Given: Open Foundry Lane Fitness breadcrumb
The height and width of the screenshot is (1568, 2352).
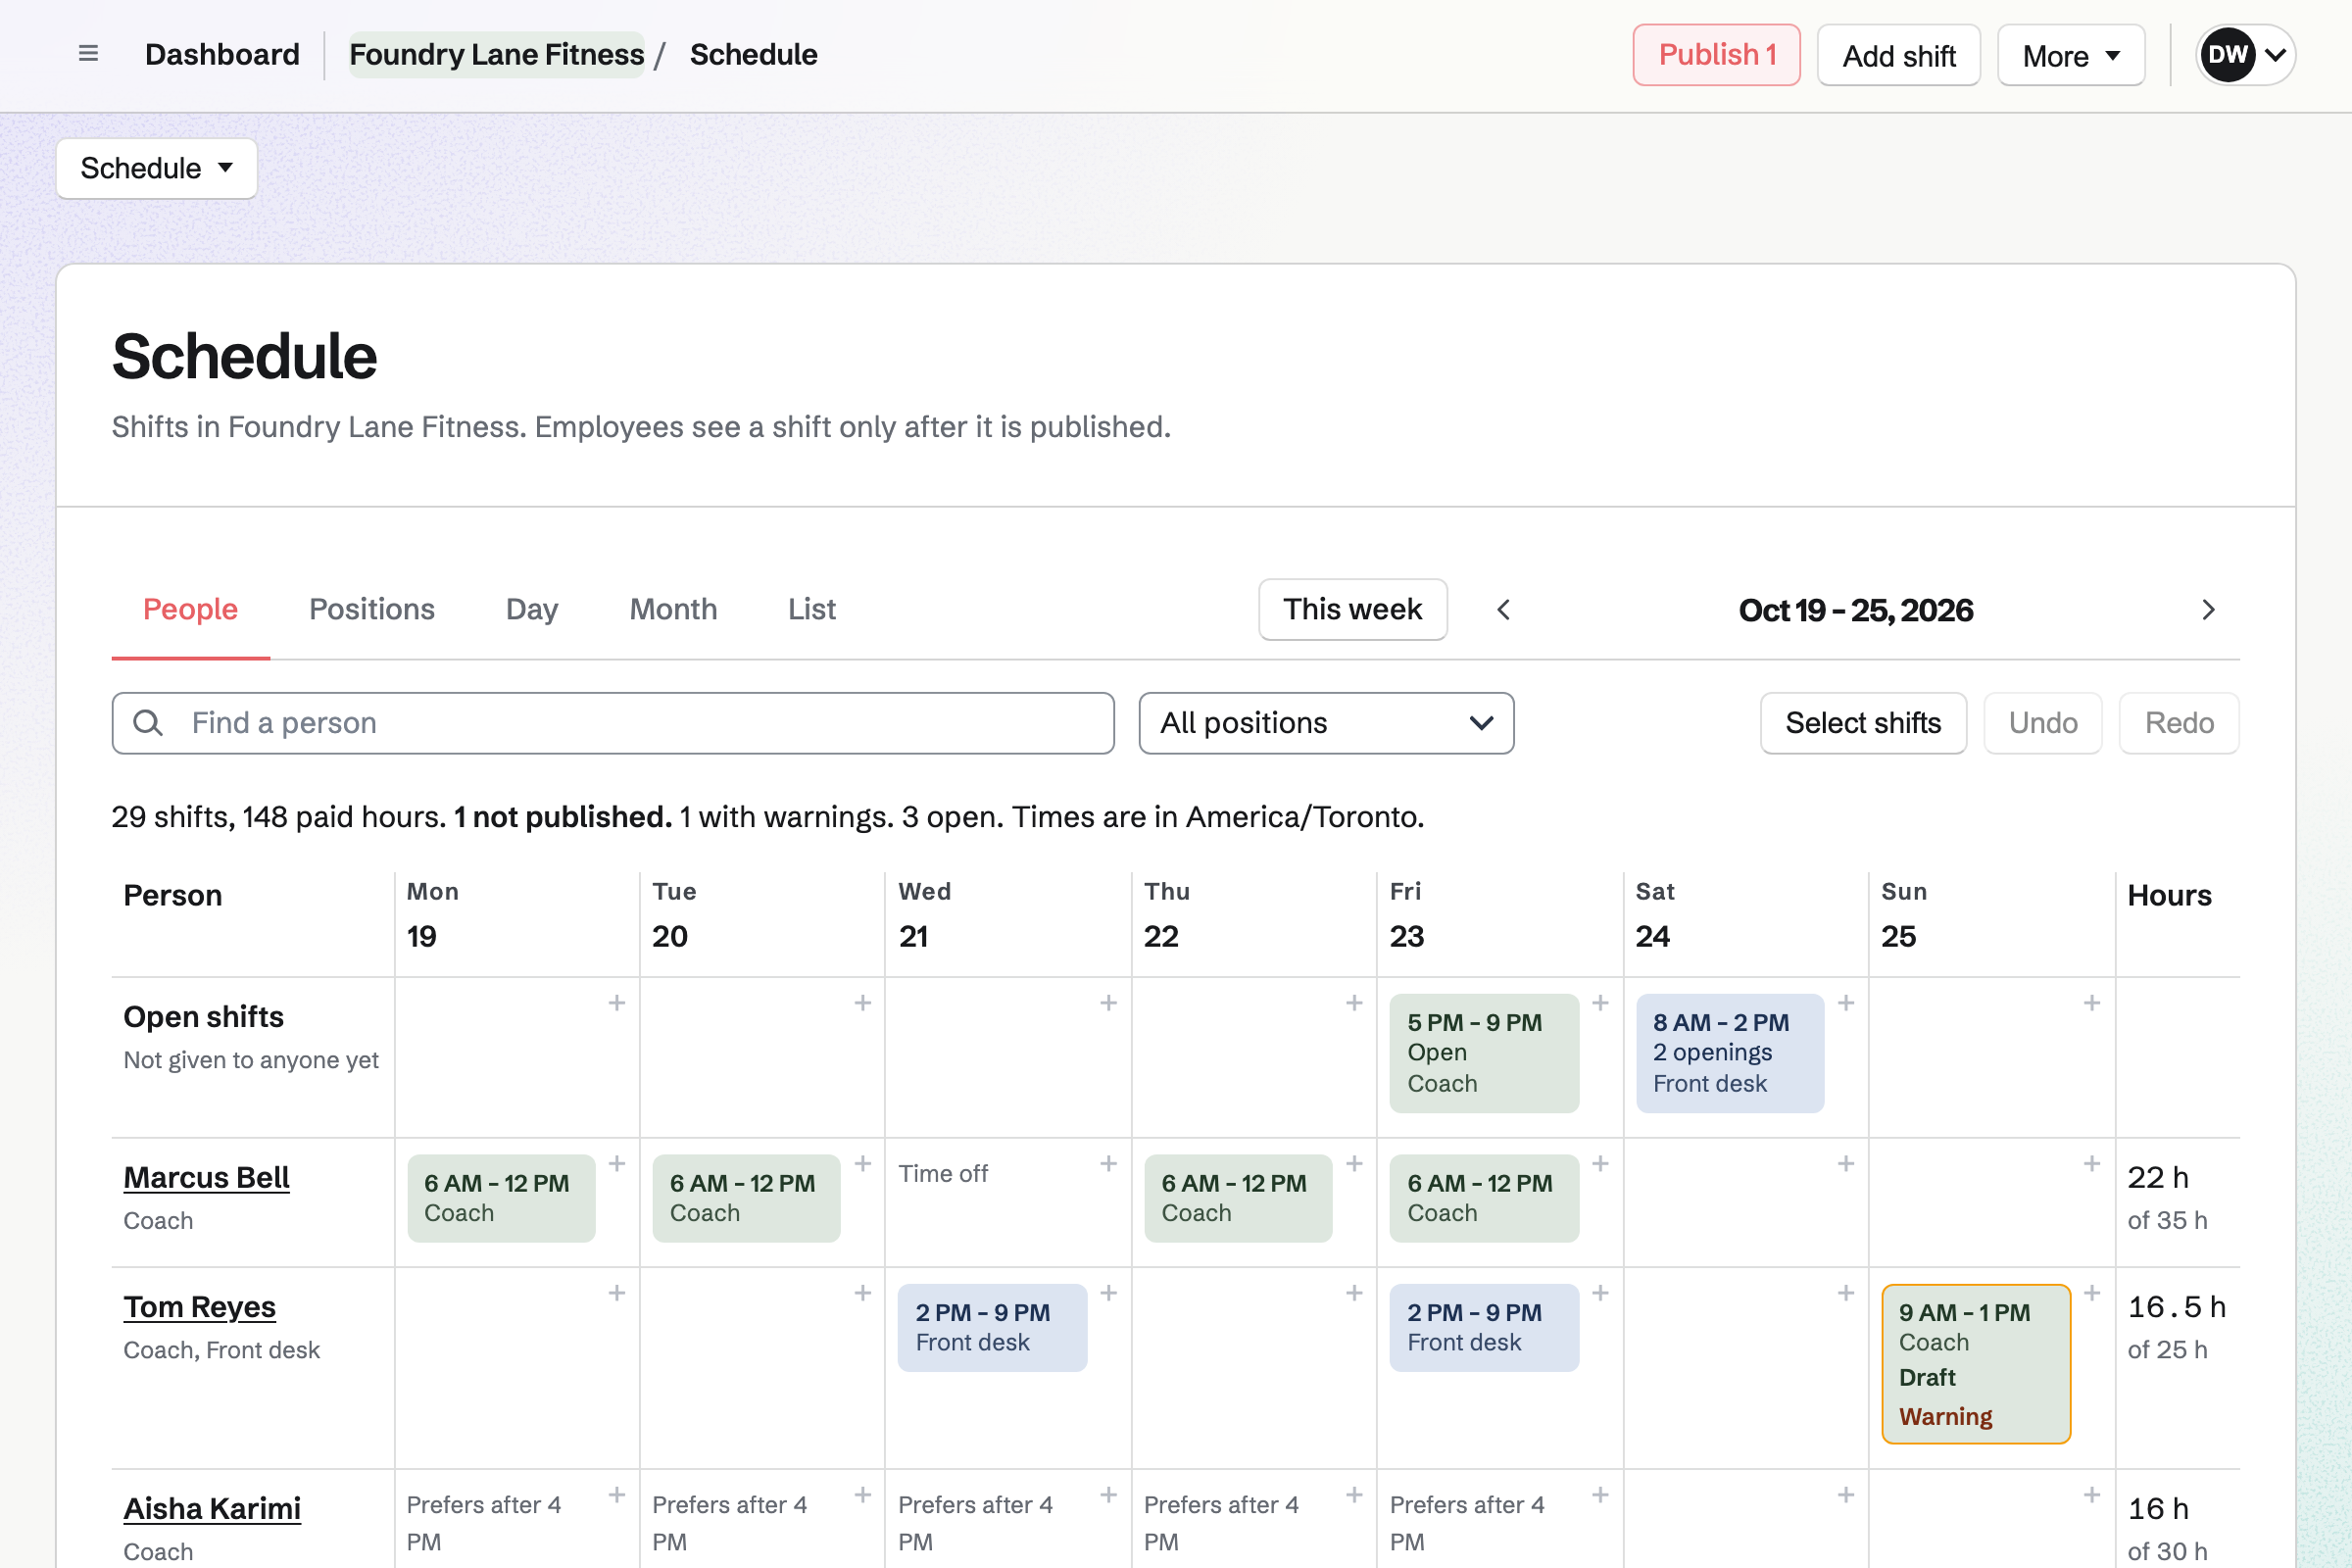Looking at the screenshot, I should point(497,54).
